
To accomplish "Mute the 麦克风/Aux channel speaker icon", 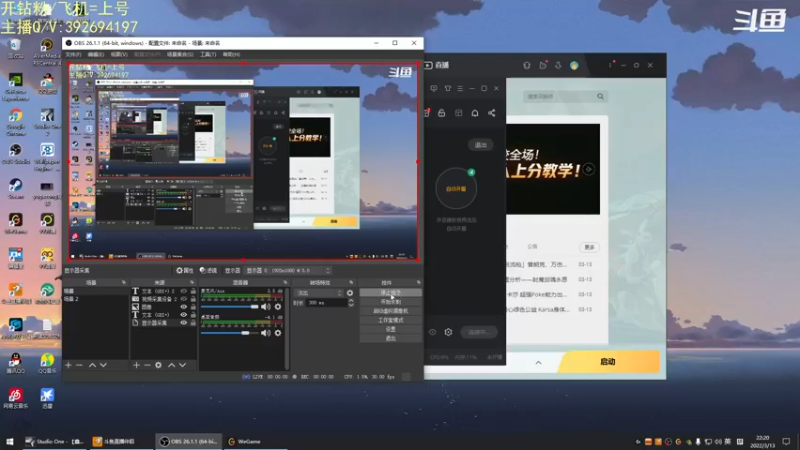I will (x=265, y=307).
